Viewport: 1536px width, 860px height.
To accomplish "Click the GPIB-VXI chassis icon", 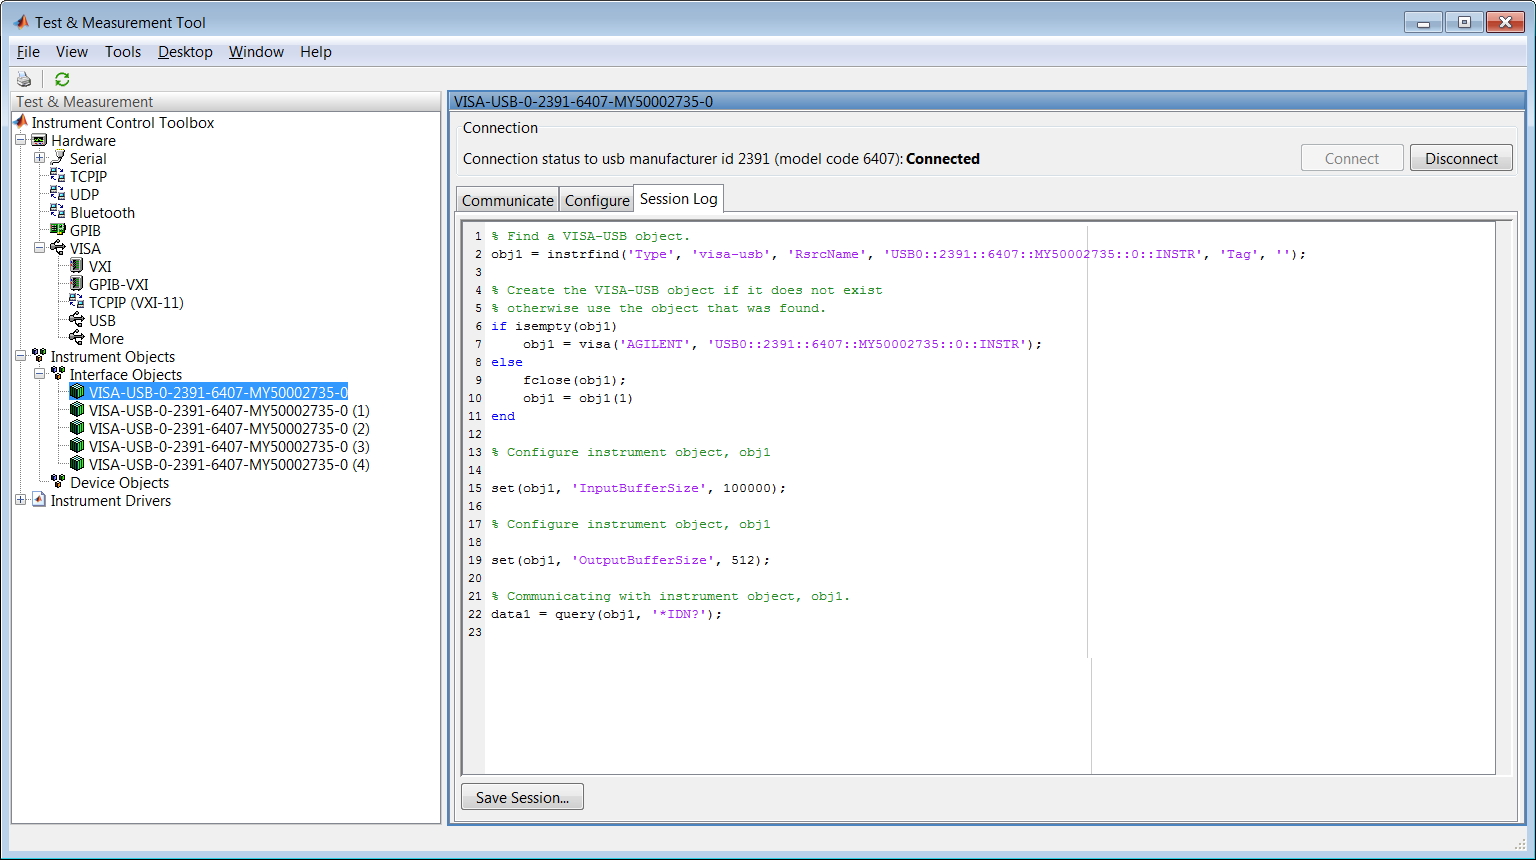I will tap(77, 284).
